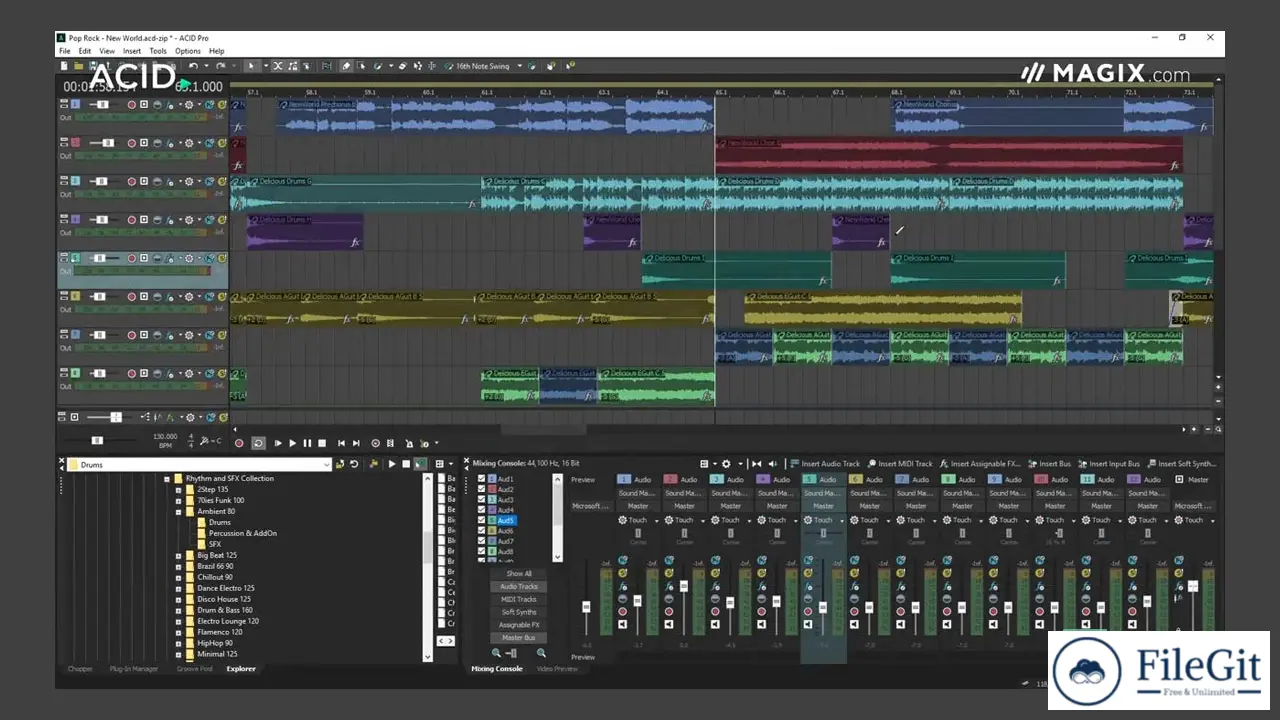Toggle the Soft Synths filter button
Image resolution: width=1280 pixels, height=720 pixels.
519,612
